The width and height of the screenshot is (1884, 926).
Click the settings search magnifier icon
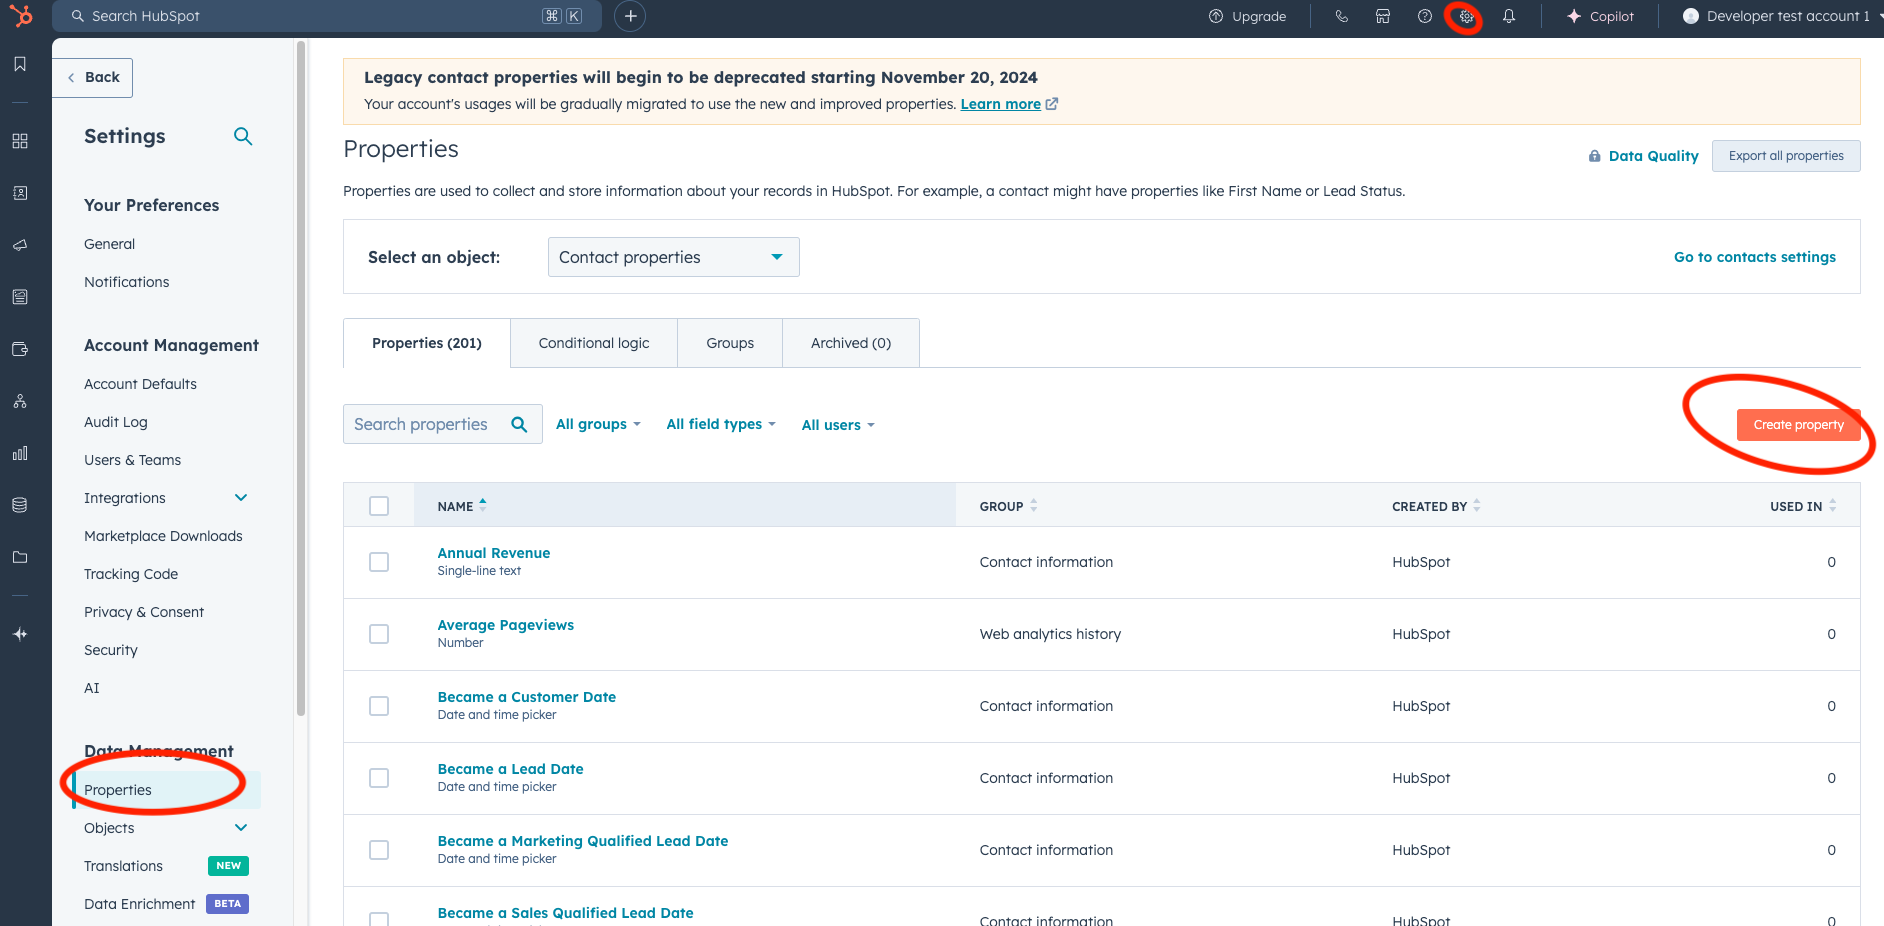(243, 136)
